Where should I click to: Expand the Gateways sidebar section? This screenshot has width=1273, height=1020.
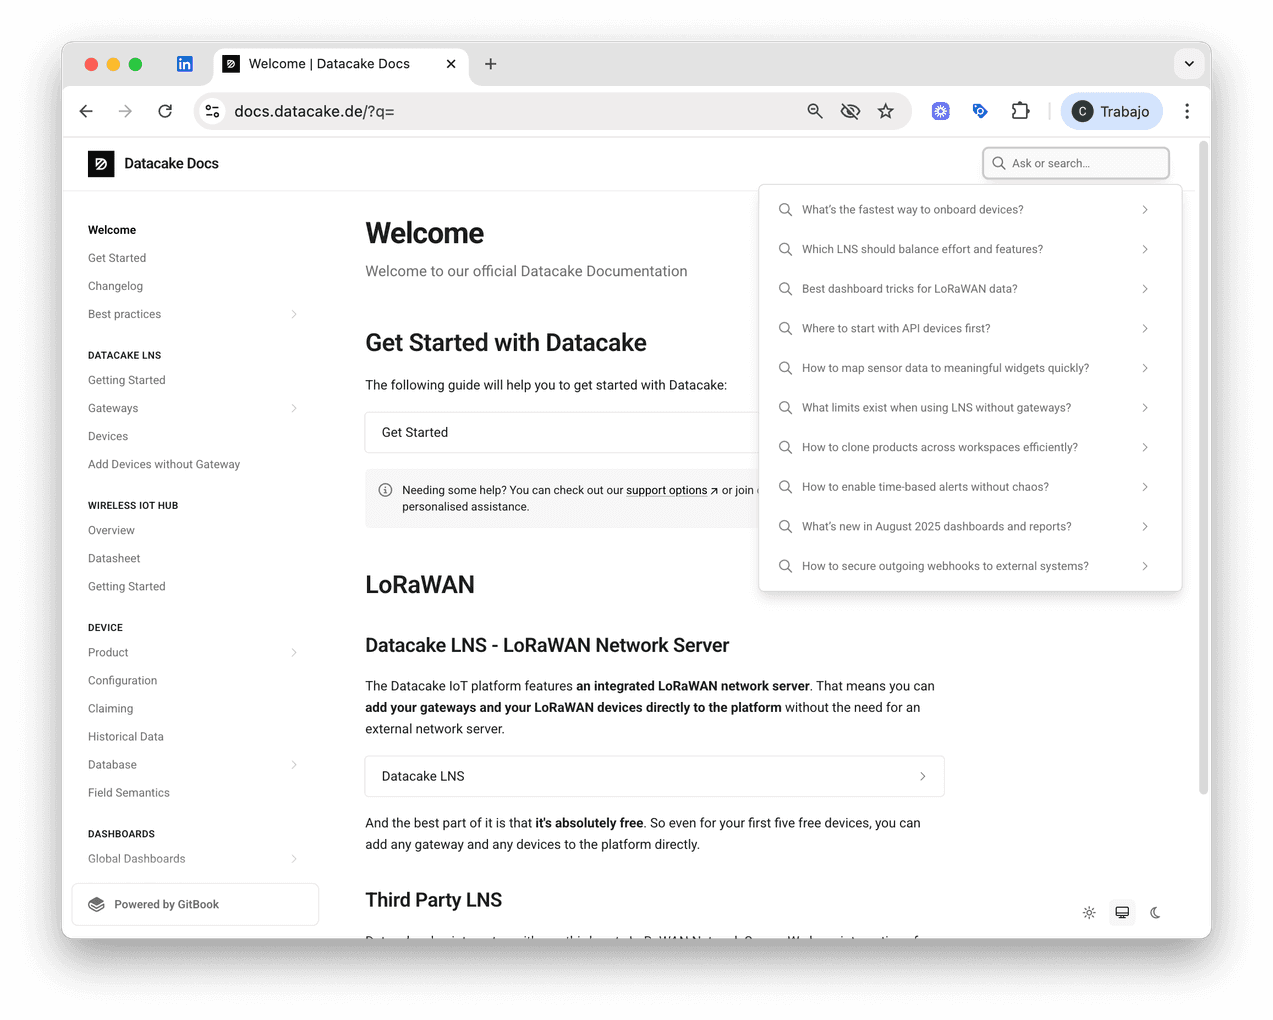click(x=294, y=408)
